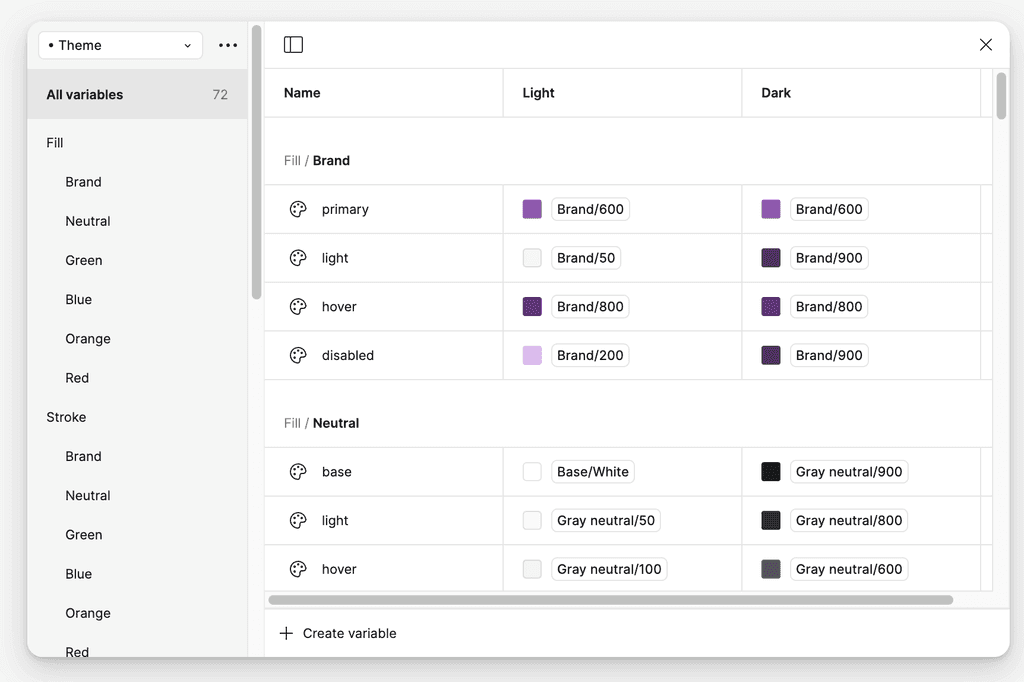Image resolution: width=1024 pixels, height=682 pixels.
Task: Select All variables in the sidebar
Action: pyautogui.click(x=85, y=94)
